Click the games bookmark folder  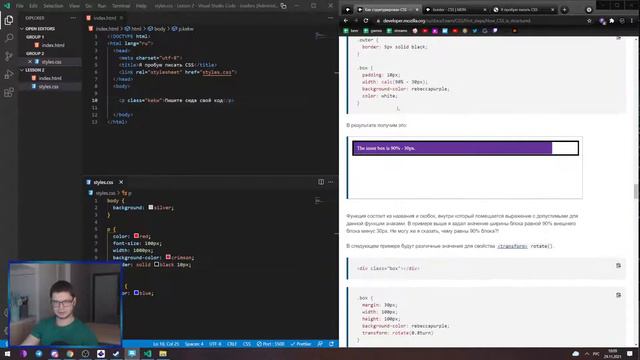373,31
